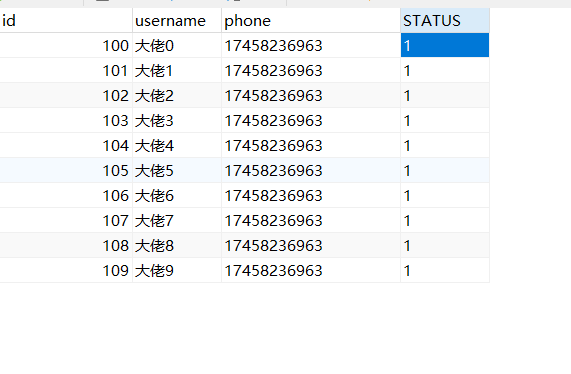Select the username cell 大佬5

click(x=177, y=171)
